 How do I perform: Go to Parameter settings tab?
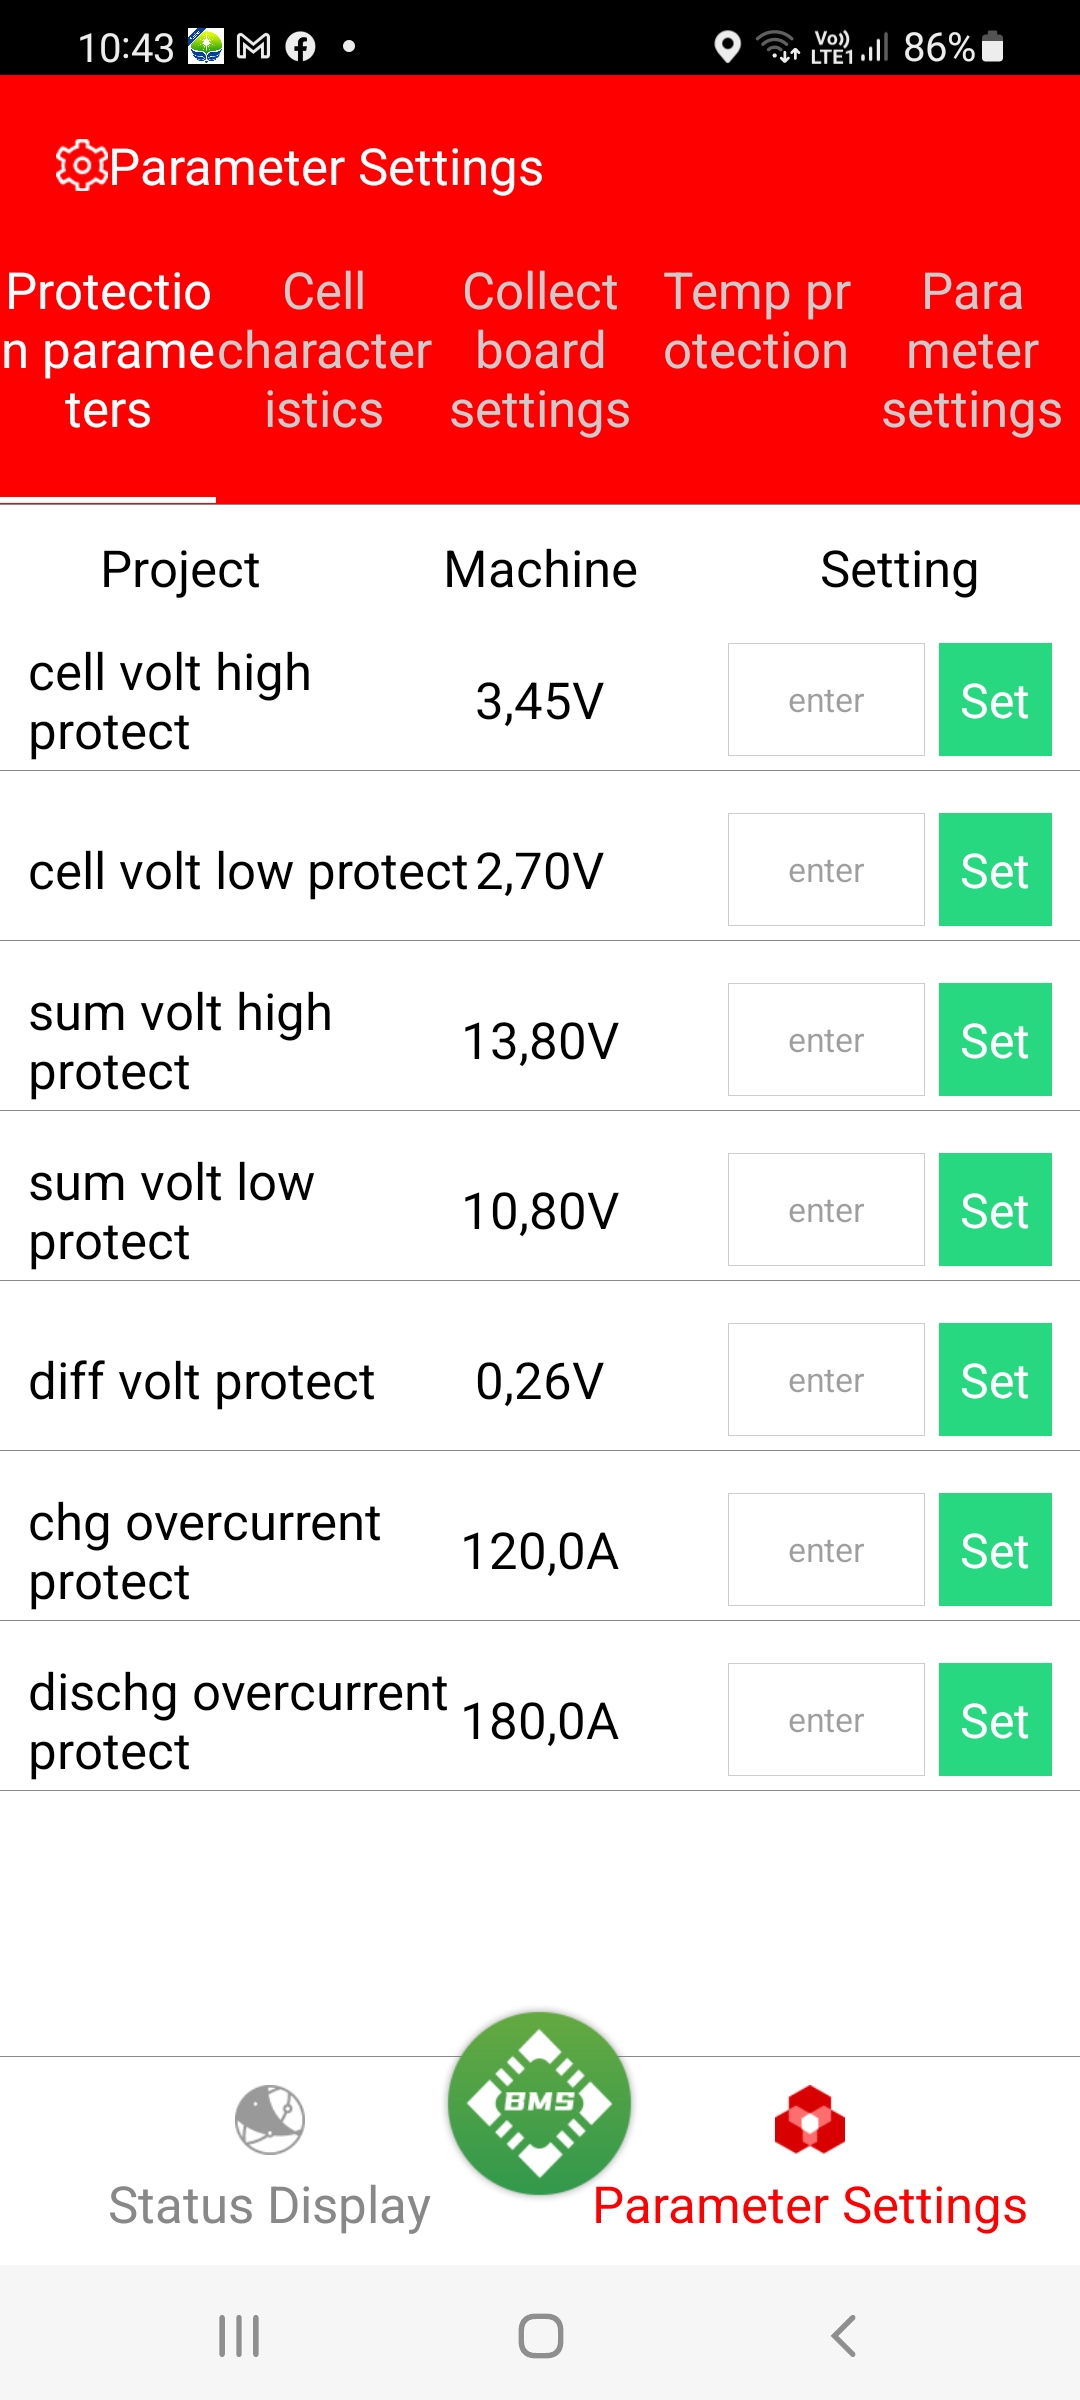point(972,351)
